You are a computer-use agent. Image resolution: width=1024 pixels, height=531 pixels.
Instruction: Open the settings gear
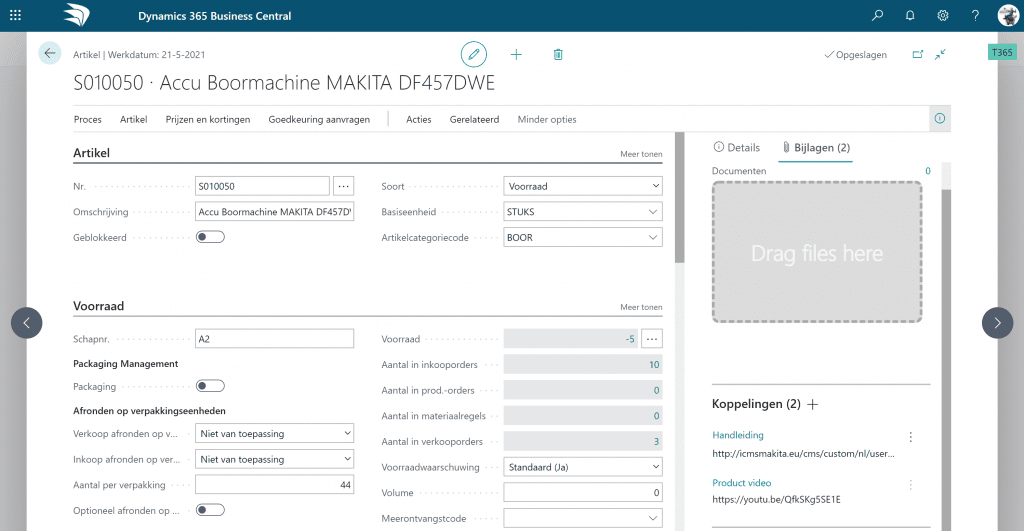pos(942,15)
